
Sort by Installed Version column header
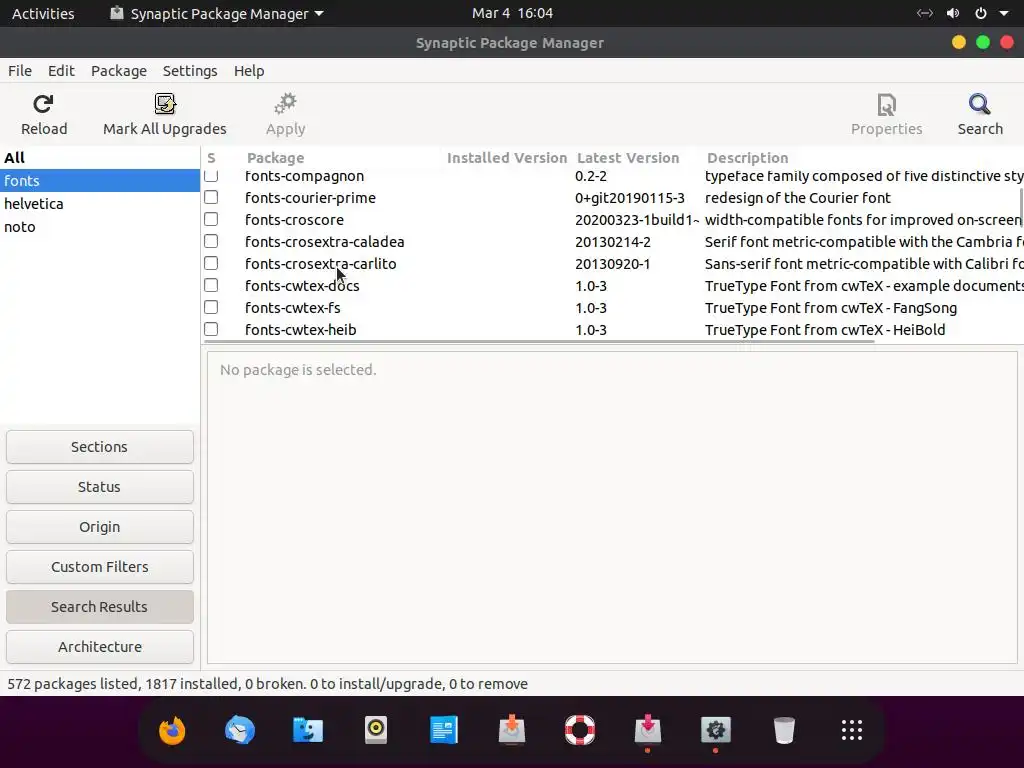[507, 157]
